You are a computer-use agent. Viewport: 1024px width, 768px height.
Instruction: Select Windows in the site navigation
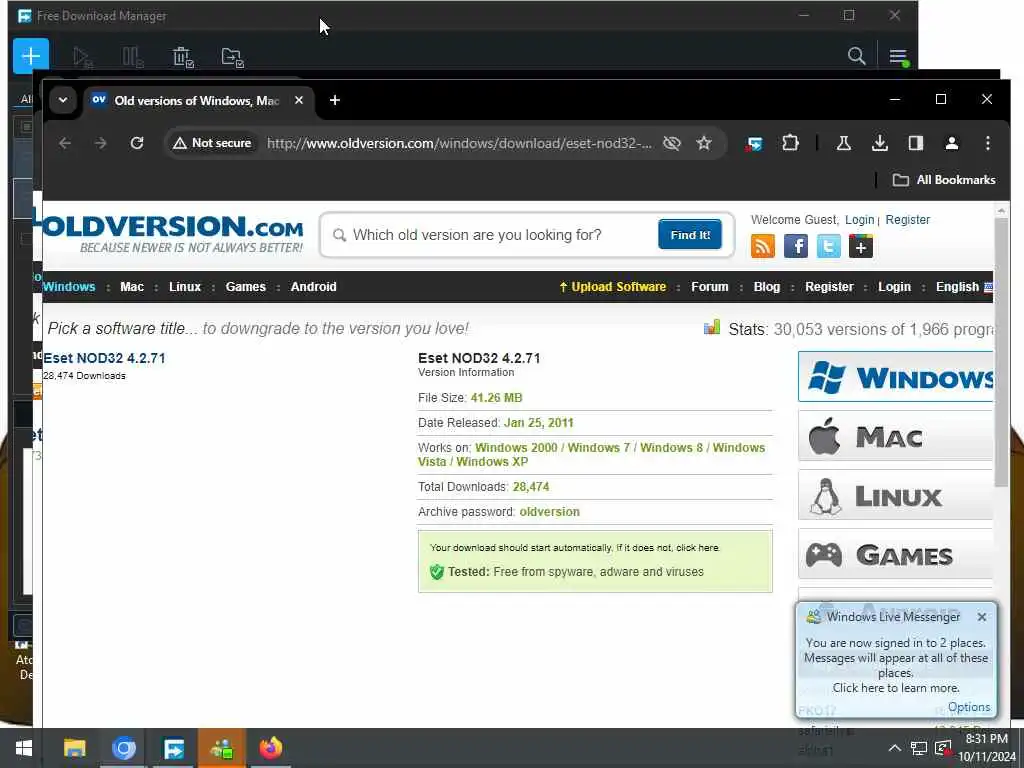[69, 287]
